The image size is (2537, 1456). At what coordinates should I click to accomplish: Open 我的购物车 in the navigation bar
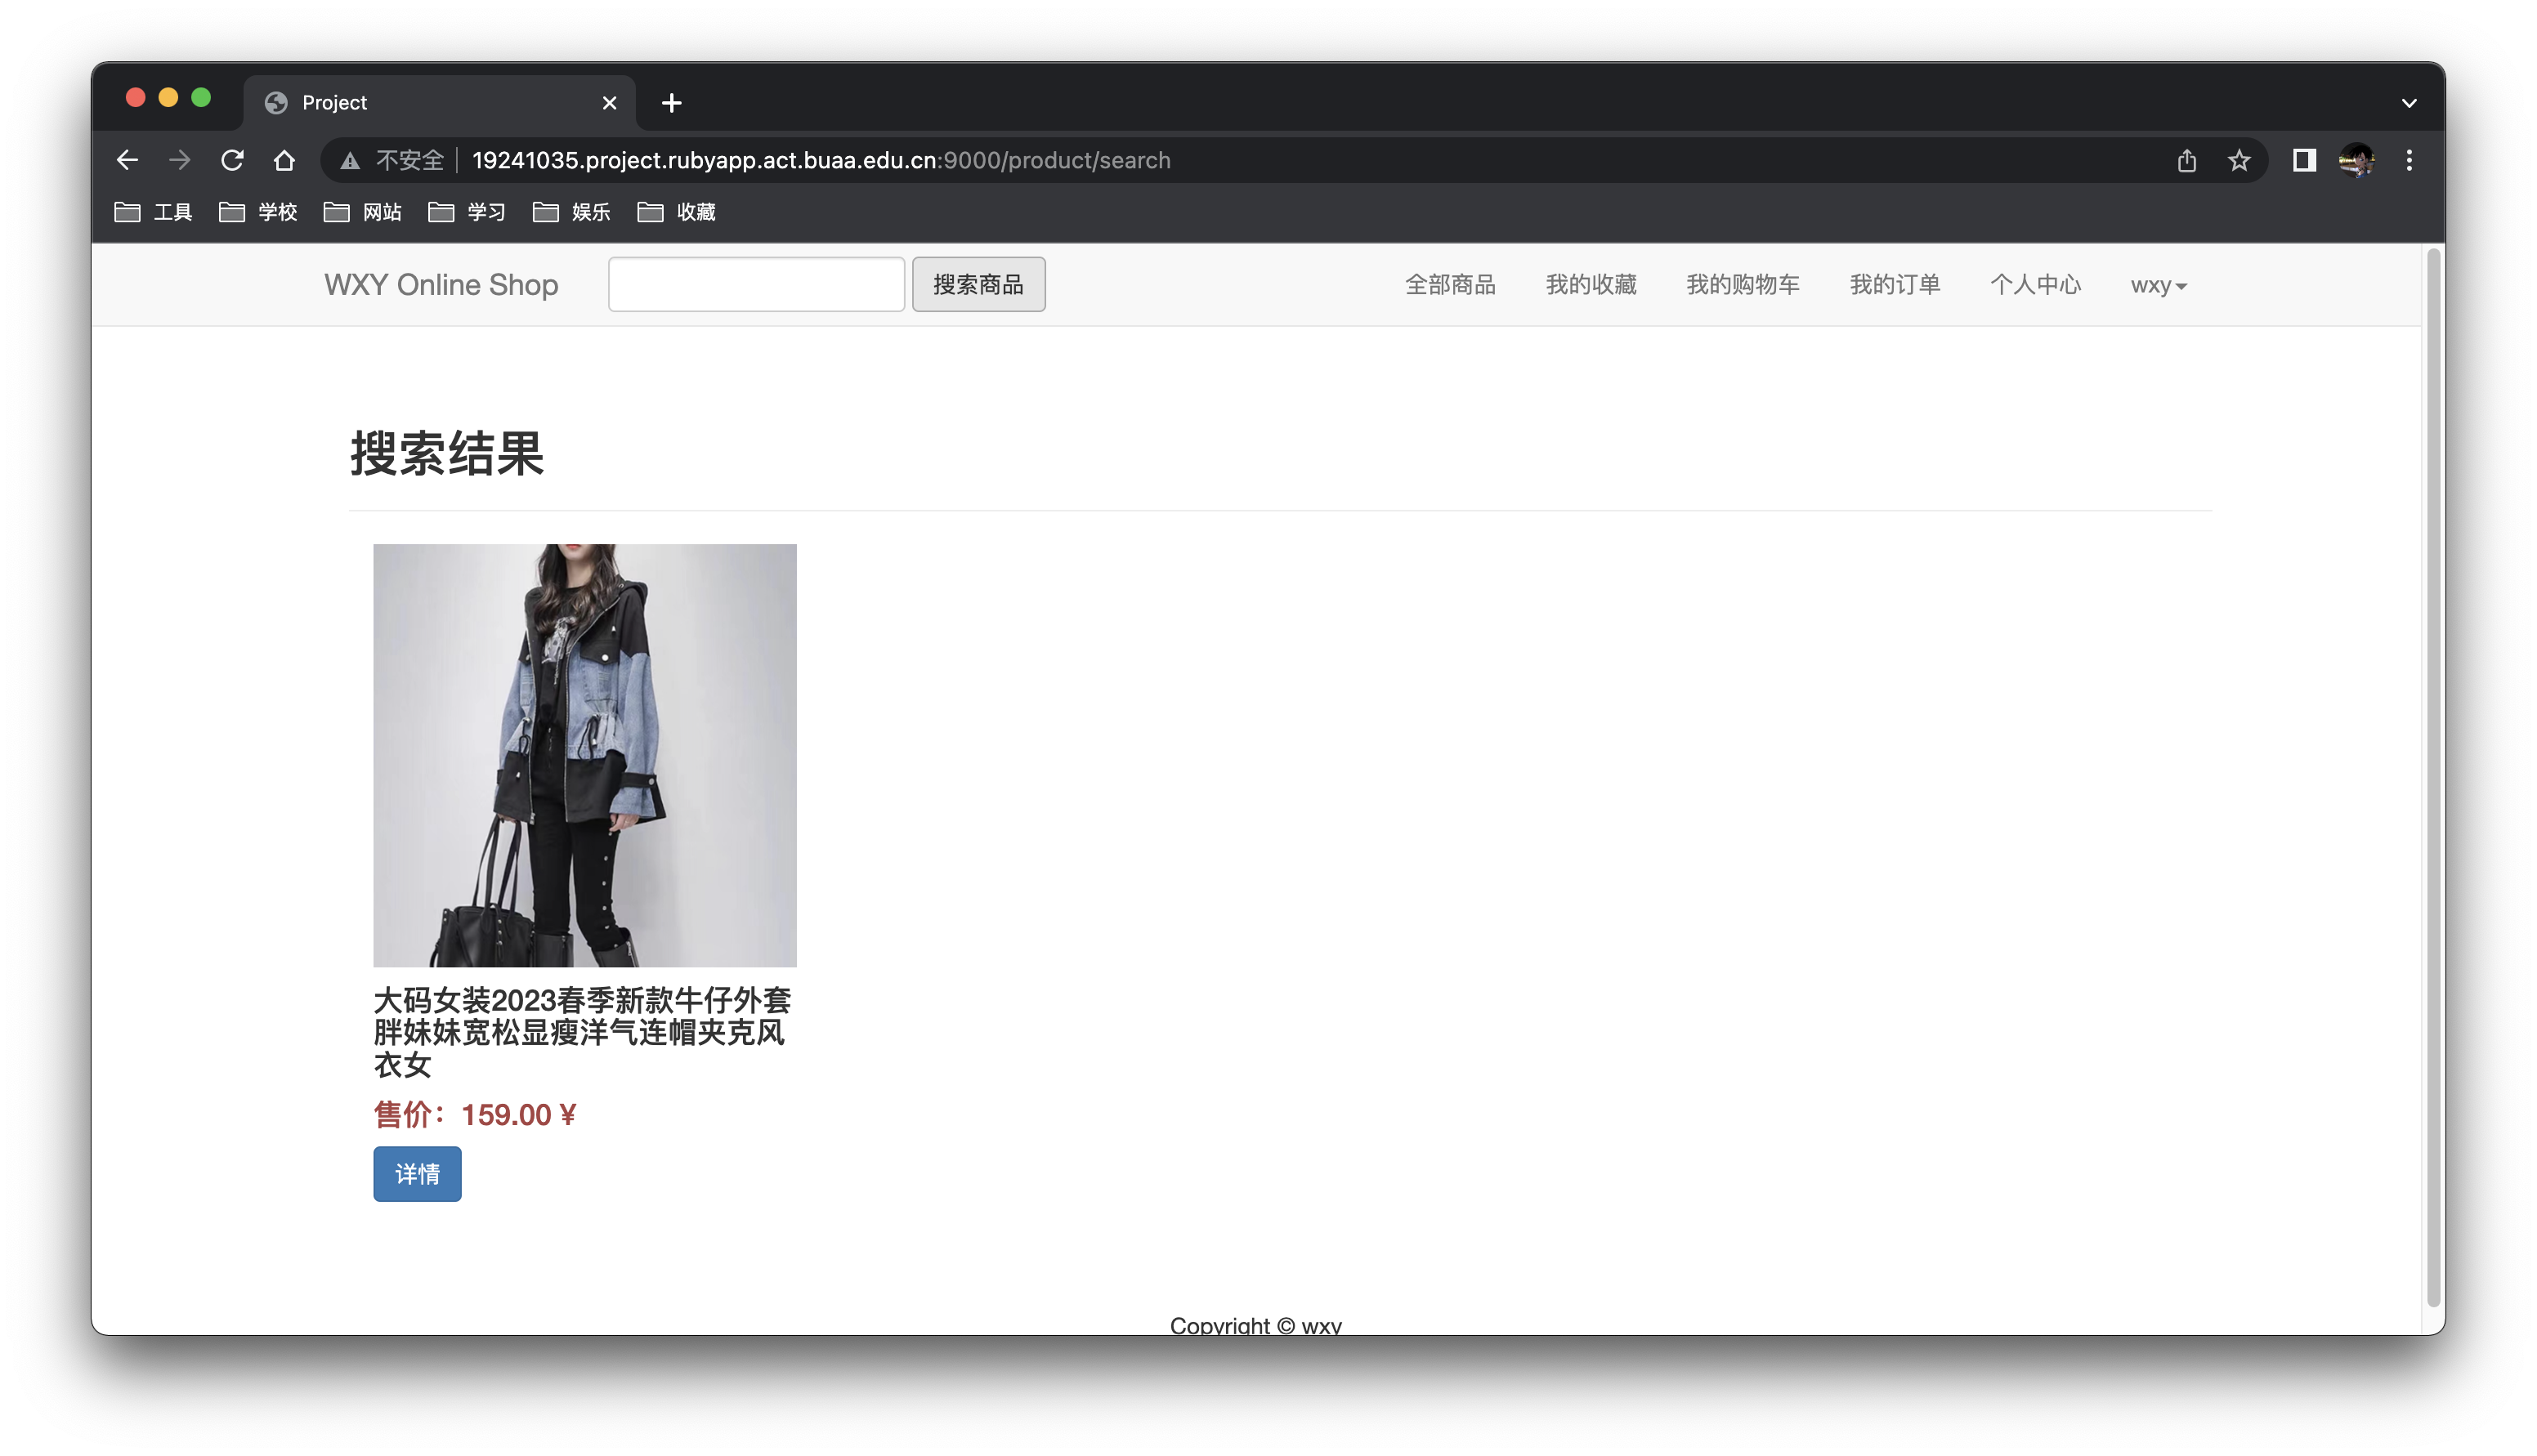pos(1743,285)
